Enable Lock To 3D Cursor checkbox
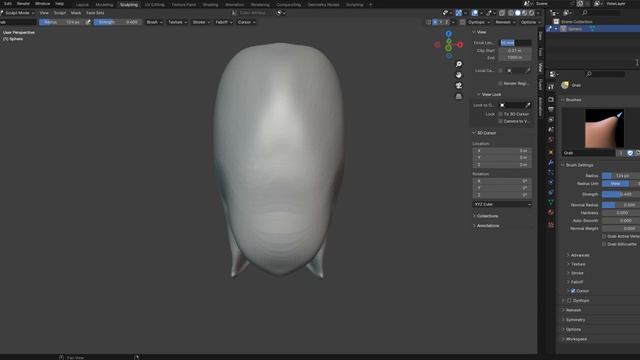The image size is (640, 360). [x=500, y=114]
